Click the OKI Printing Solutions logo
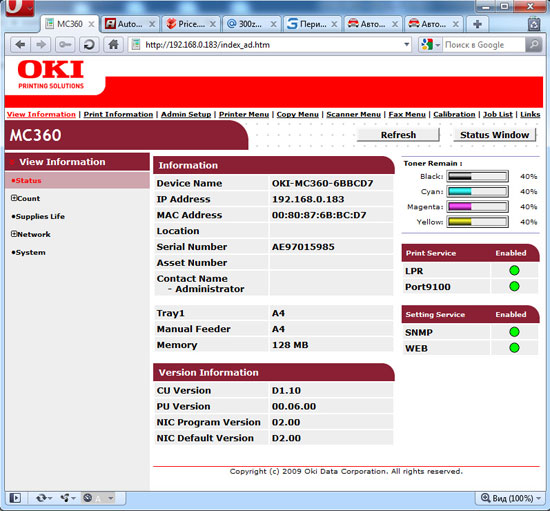 click(51, 75)
